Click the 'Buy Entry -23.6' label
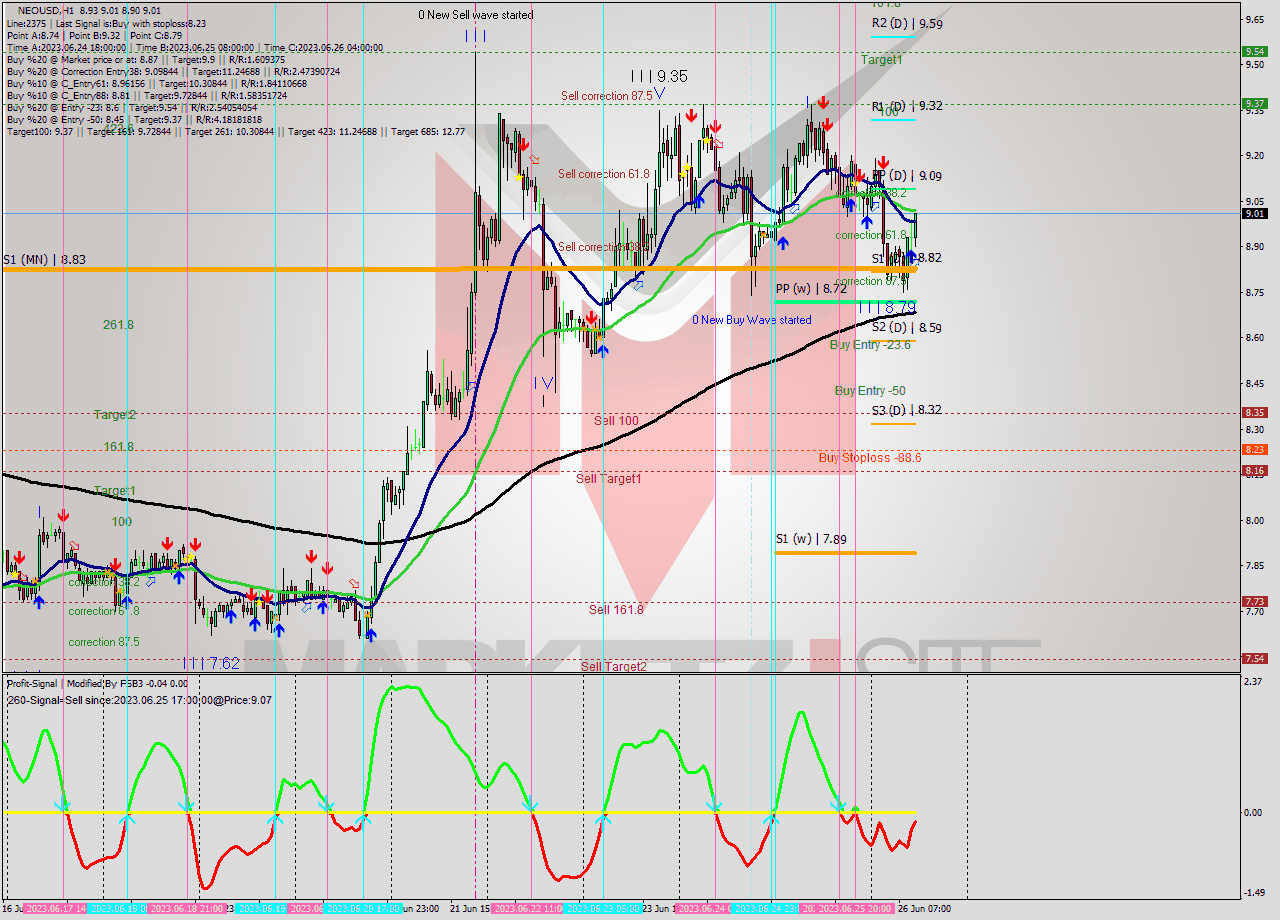Screen dimensions: 1280x920 click(x=870, y=345)
